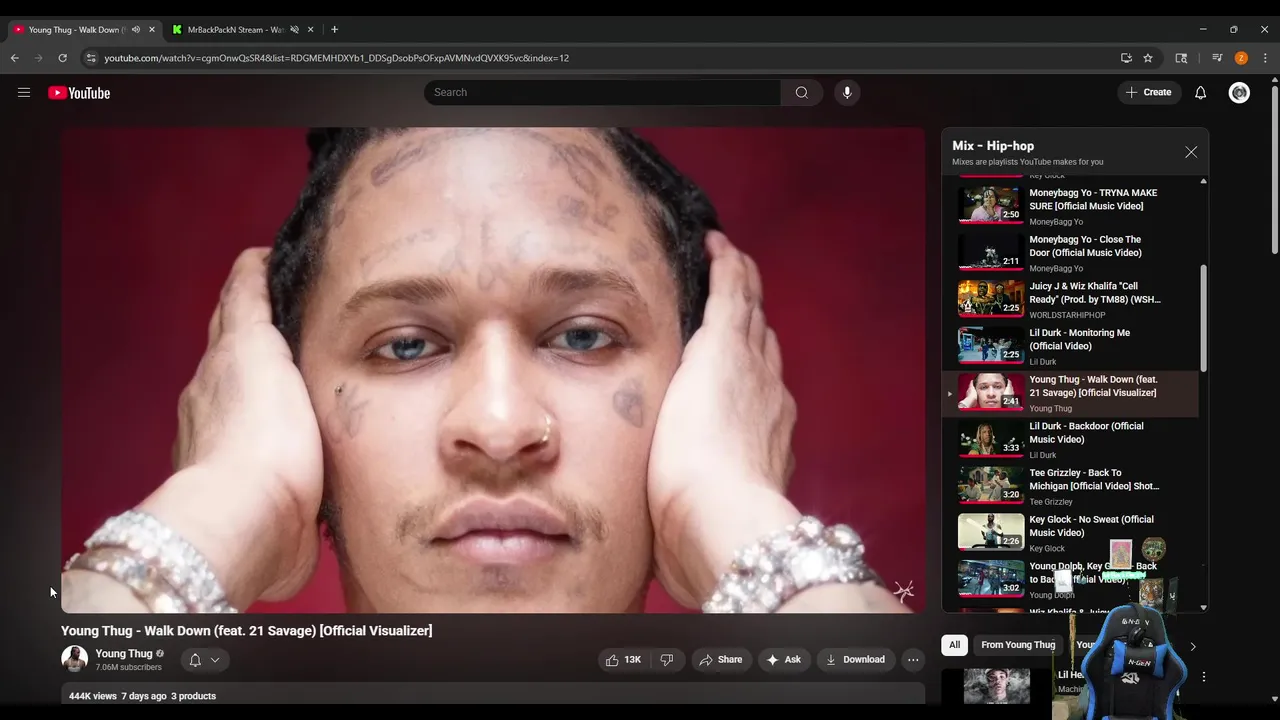Close the MrBackPackN Stream tab
The height and width of the screenshot is (720, 1280).
point(311,30)
